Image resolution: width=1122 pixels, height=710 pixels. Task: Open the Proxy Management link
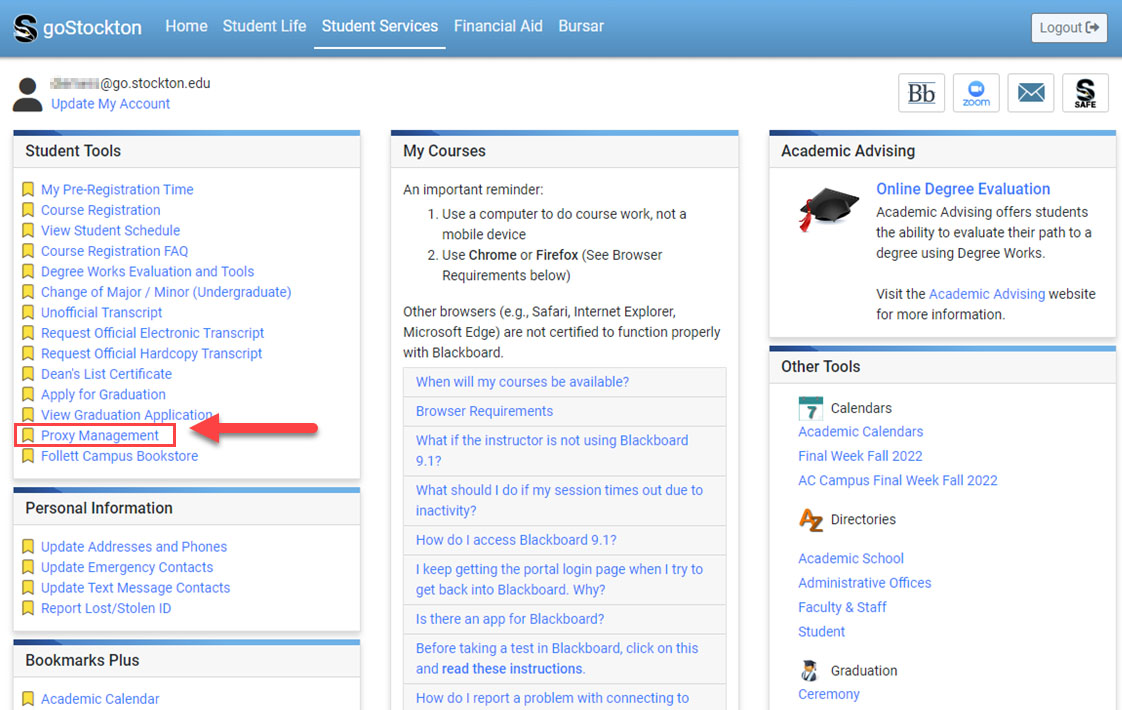click(99, 435)
